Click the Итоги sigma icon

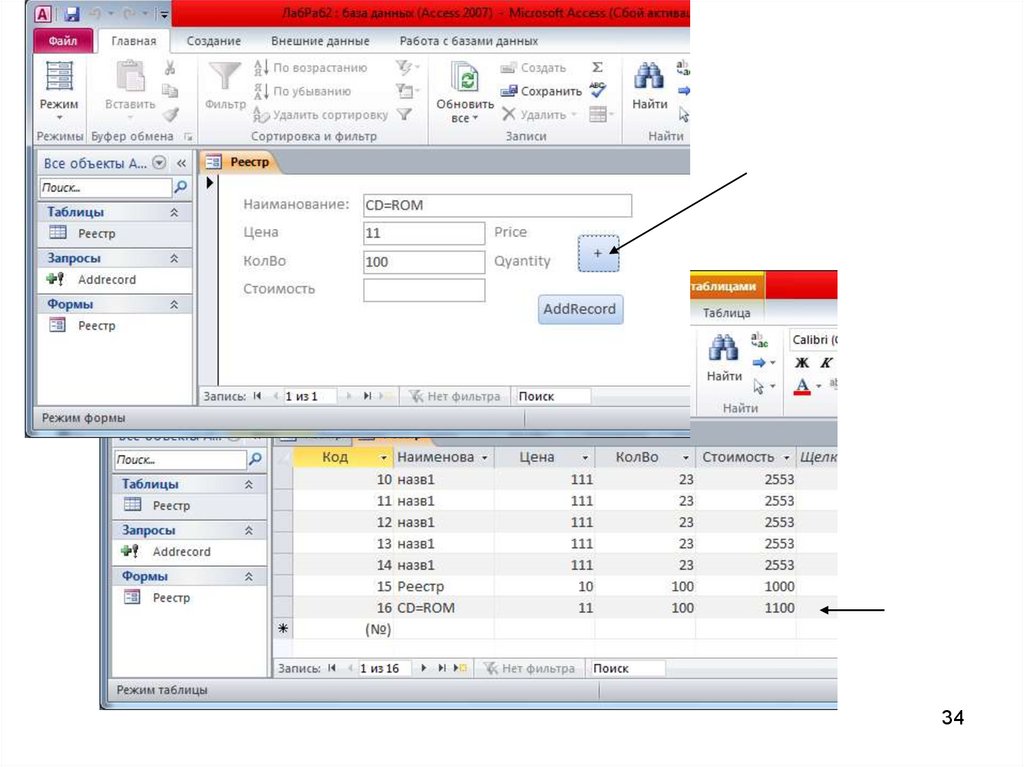point(597,68)
